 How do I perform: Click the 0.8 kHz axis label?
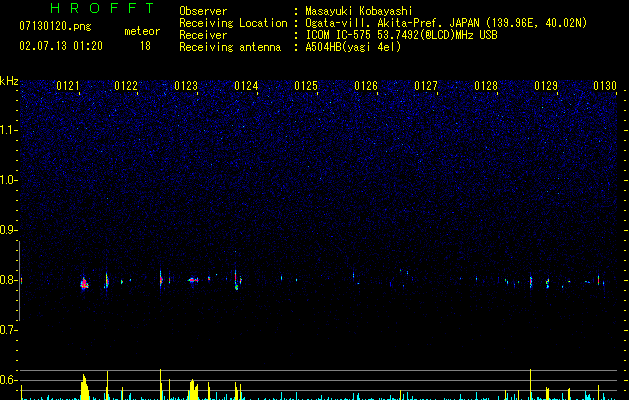(8, 280)
